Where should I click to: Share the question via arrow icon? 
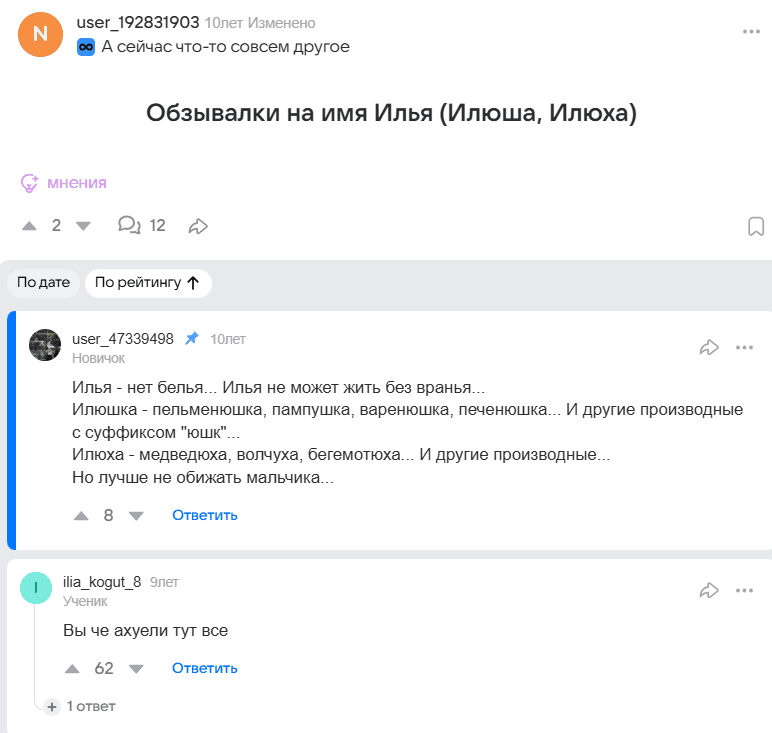[198, 226]
